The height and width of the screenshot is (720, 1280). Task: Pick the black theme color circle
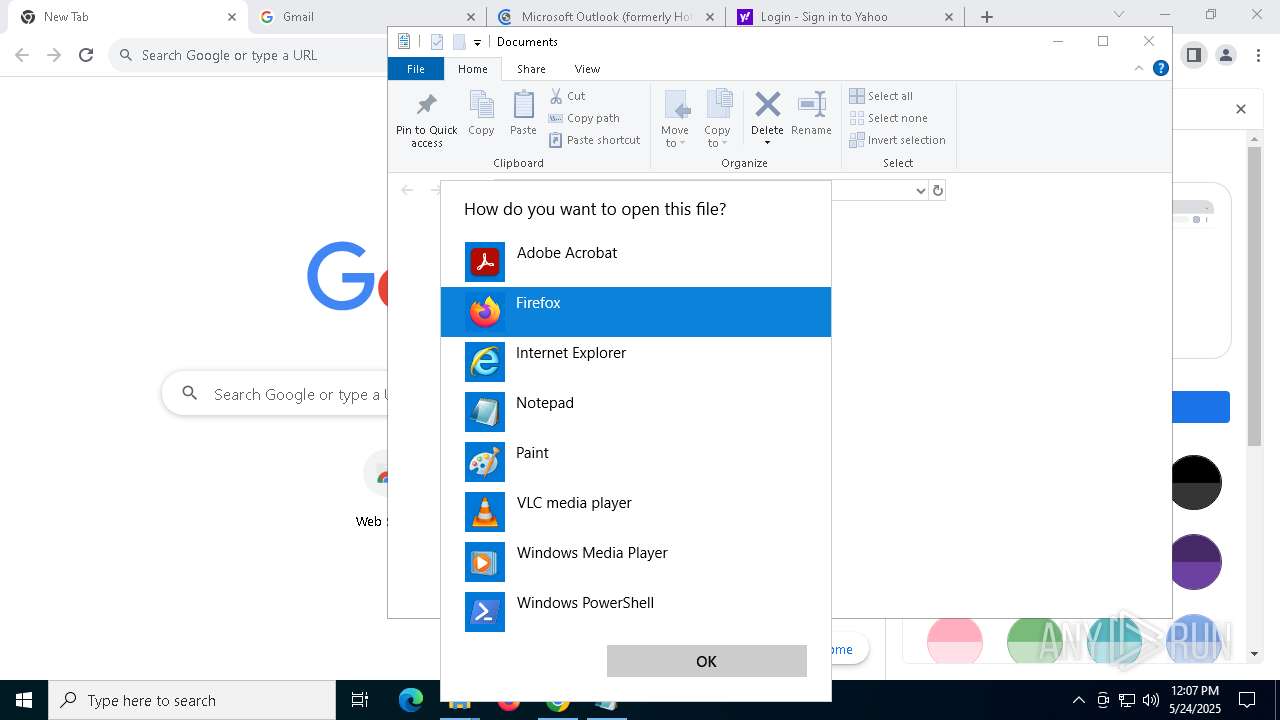1196,481
